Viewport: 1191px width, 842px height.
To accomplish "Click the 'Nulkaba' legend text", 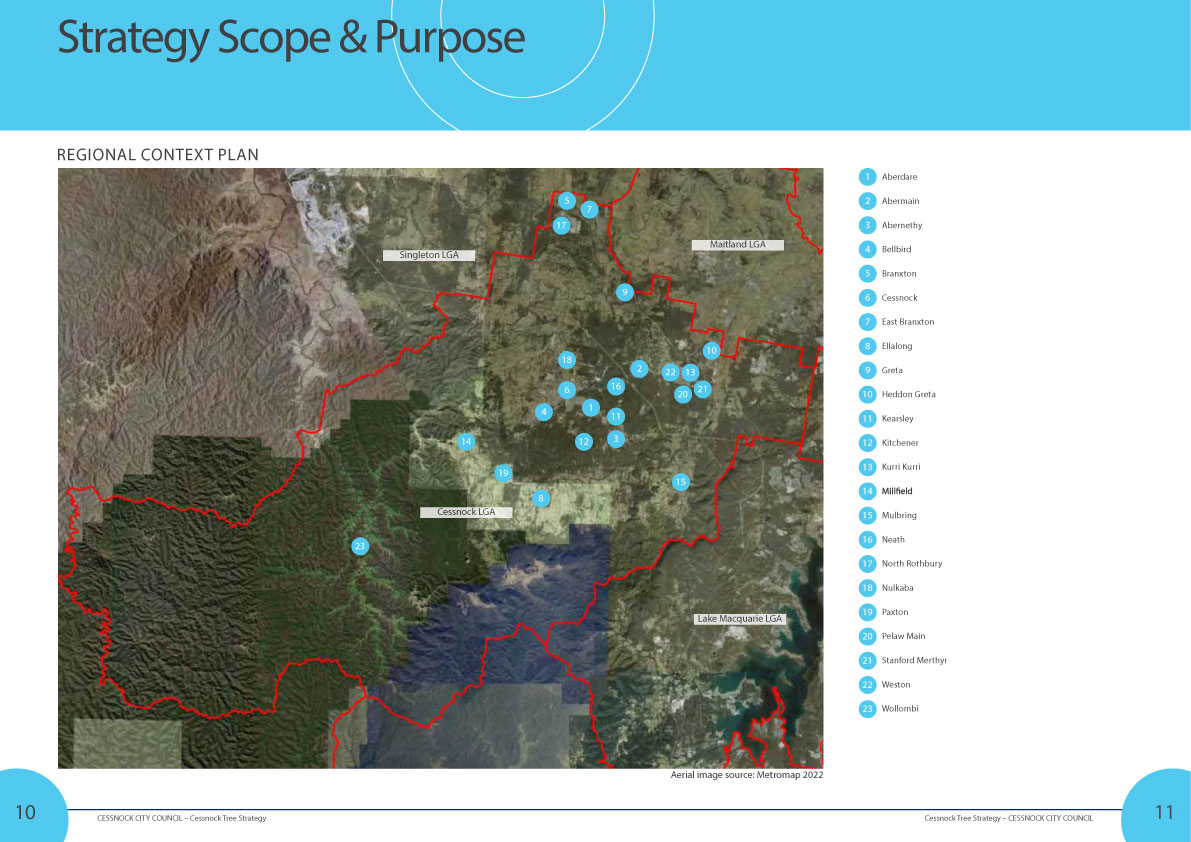I will click(x=897, y=588).
